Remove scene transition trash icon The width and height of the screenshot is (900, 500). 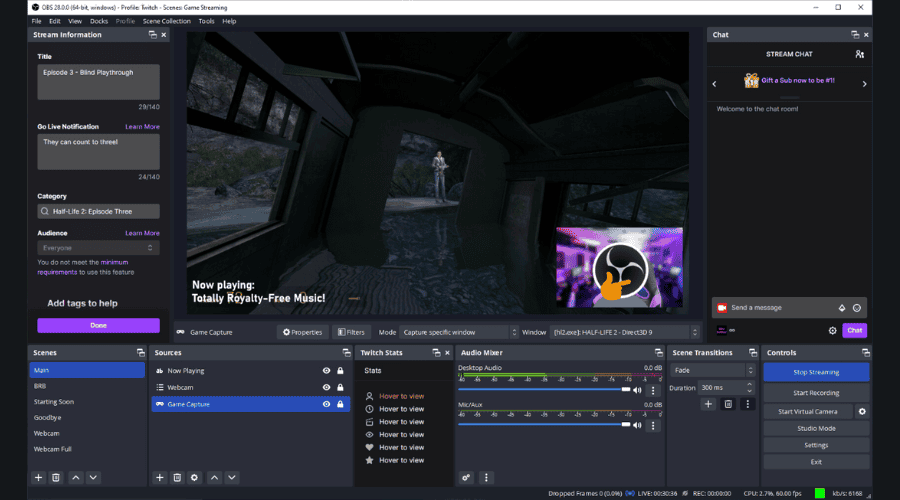(x=728, y=404)
